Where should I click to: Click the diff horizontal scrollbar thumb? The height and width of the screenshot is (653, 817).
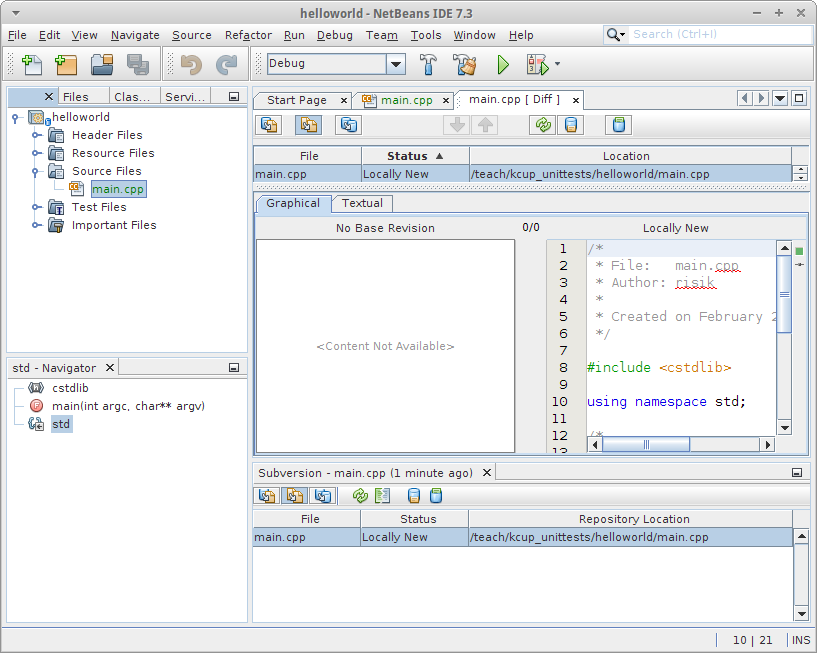point(646,445)
